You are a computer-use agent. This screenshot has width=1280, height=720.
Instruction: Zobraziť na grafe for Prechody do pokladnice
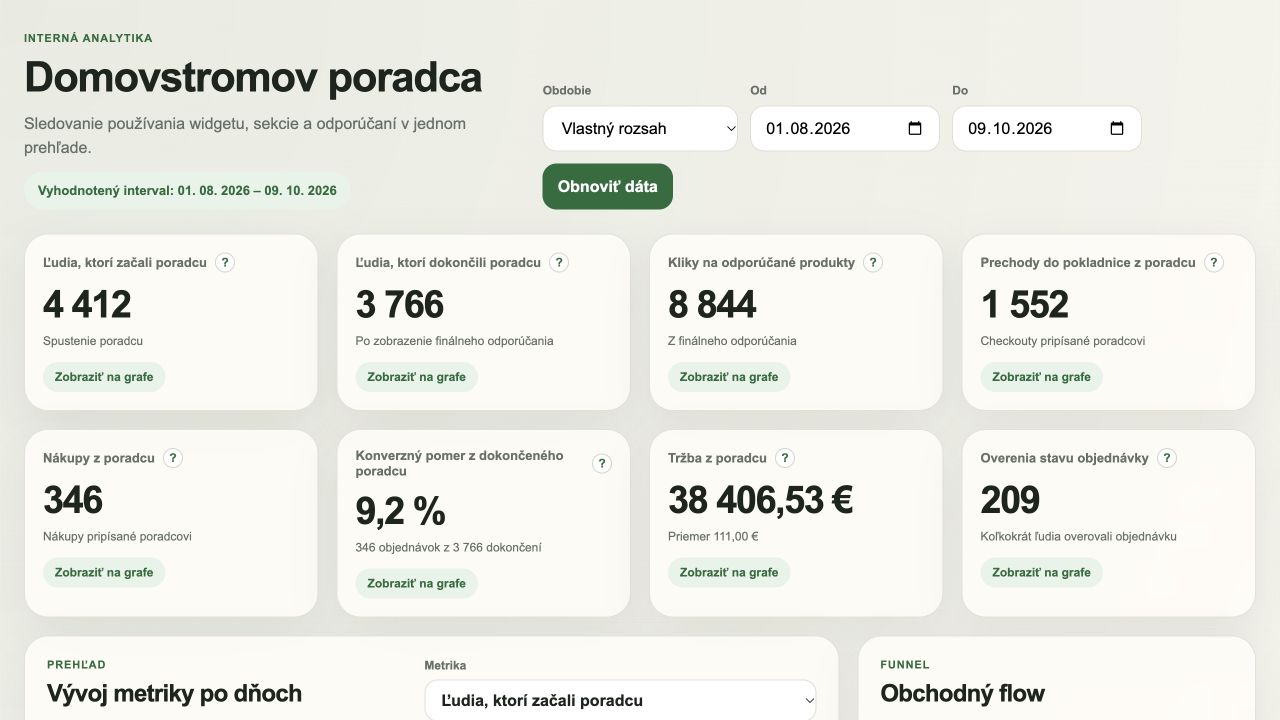[1041, 377]
